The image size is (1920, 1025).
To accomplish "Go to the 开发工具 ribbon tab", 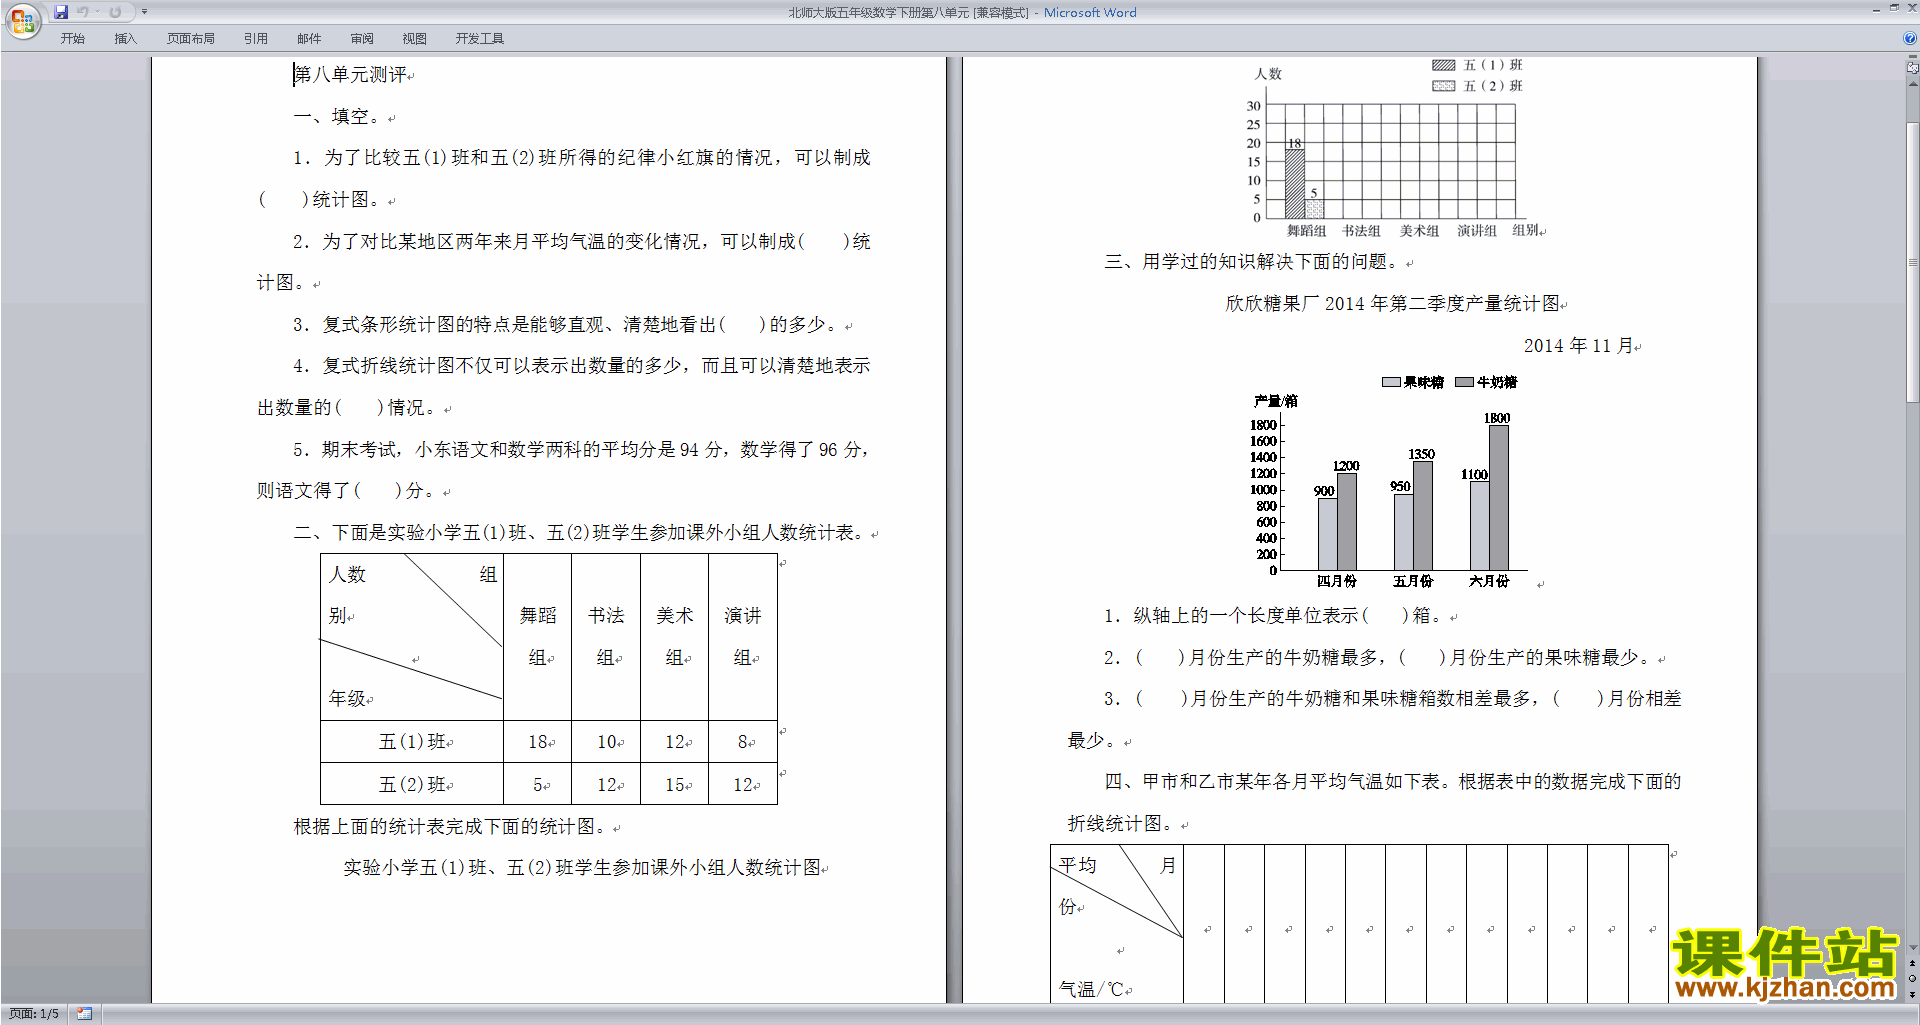I will [x=480, y=39].
